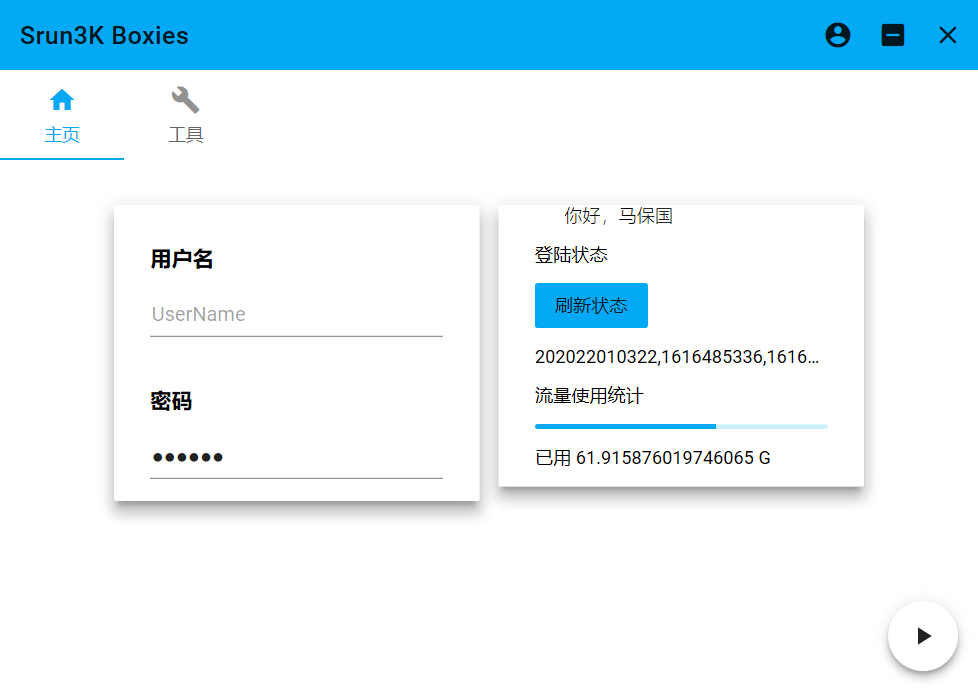
Task: Select the tools wrench icon in the navigation bar
Action: click(185, 98)
